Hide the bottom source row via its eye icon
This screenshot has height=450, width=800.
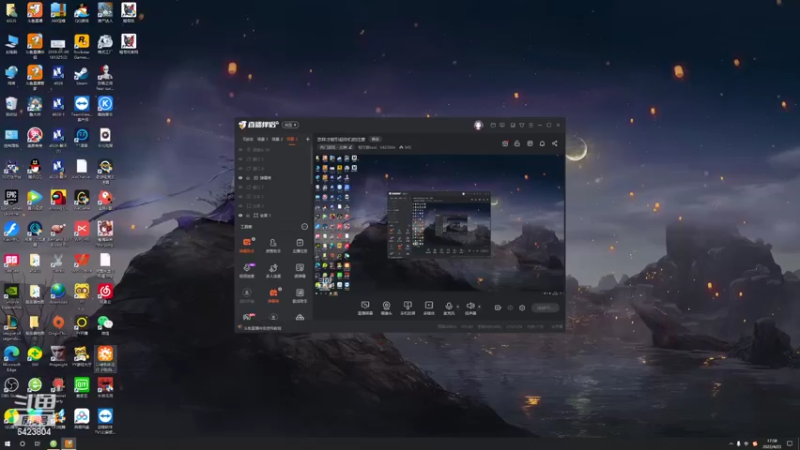tap(241, 215)
